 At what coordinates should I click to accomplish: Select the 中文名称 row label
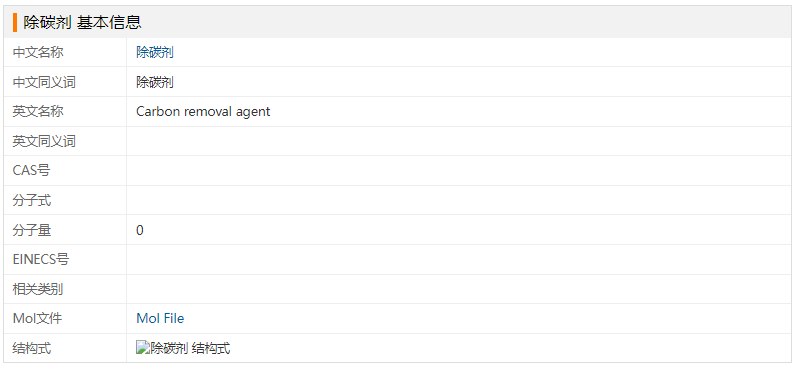click(38, 52)
